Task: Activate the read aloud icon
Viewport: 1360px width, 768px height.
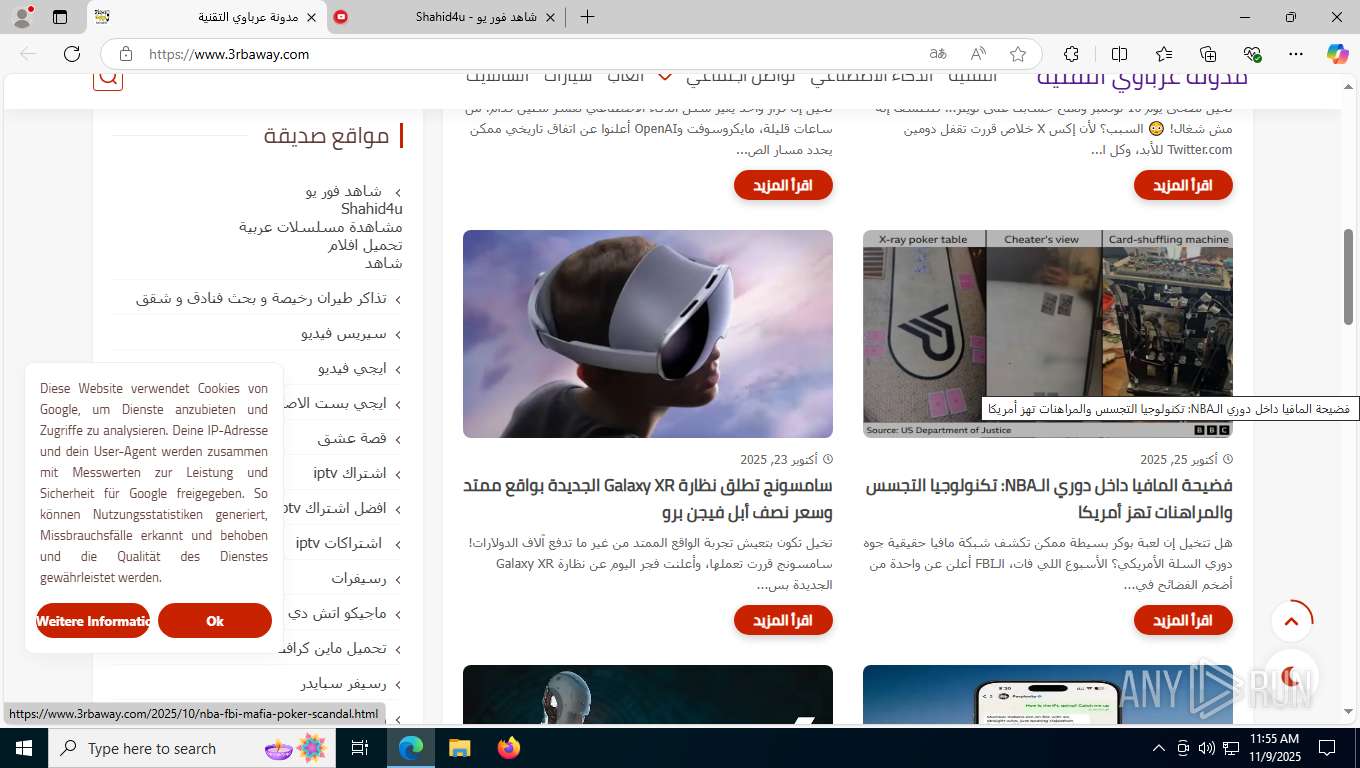Action: (978, 54)
